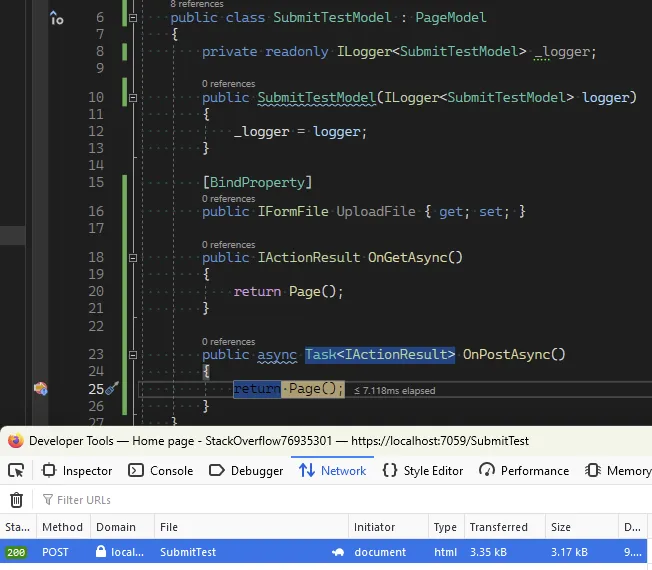The height and width of the screenshot is (570, 652).
Task: Select the Network tab
Action: click(x=332, y=471)
